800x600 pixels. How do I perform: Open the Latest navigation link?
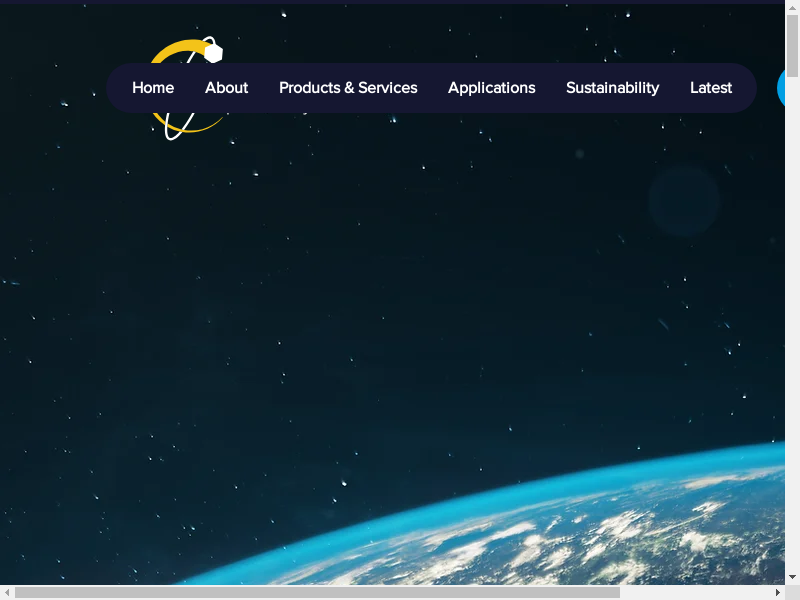pyautogui.click(x=710, y=88)
